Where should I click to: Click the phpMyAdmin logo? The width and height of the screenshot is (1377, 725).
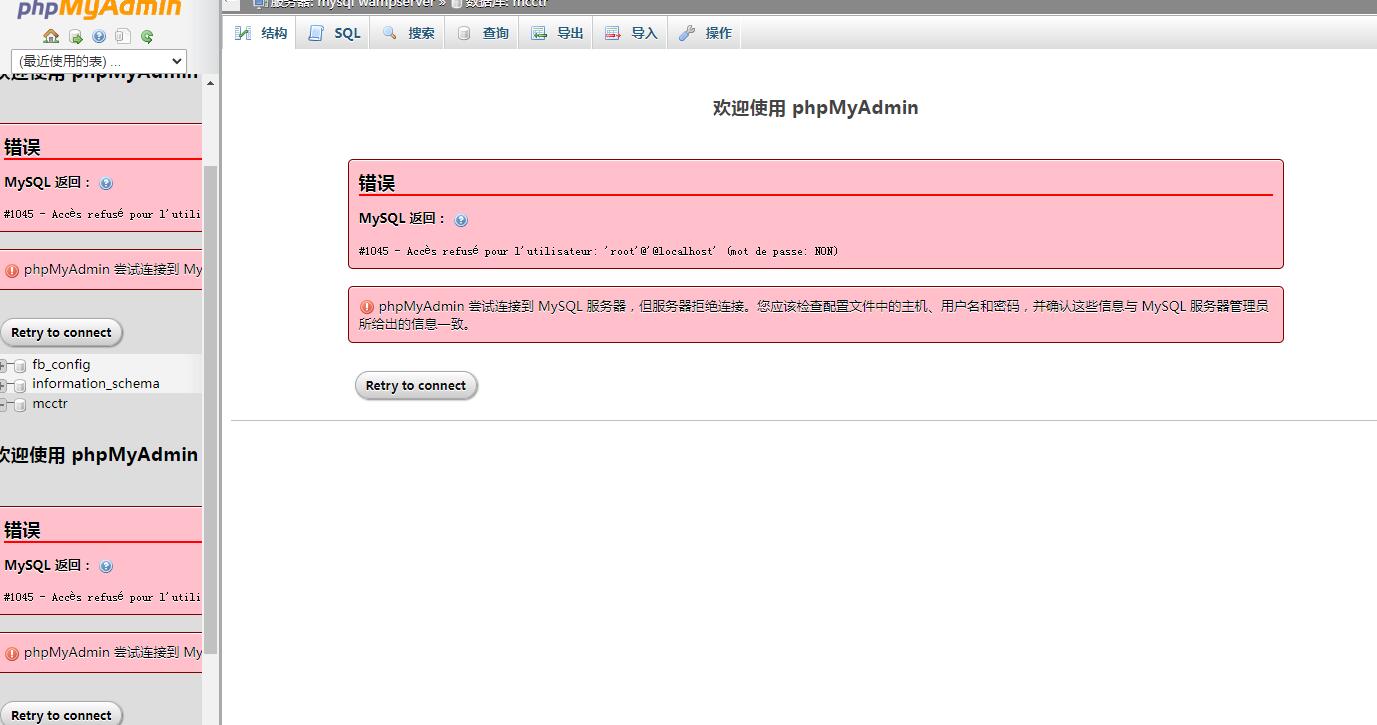click(x=99, y=10)
